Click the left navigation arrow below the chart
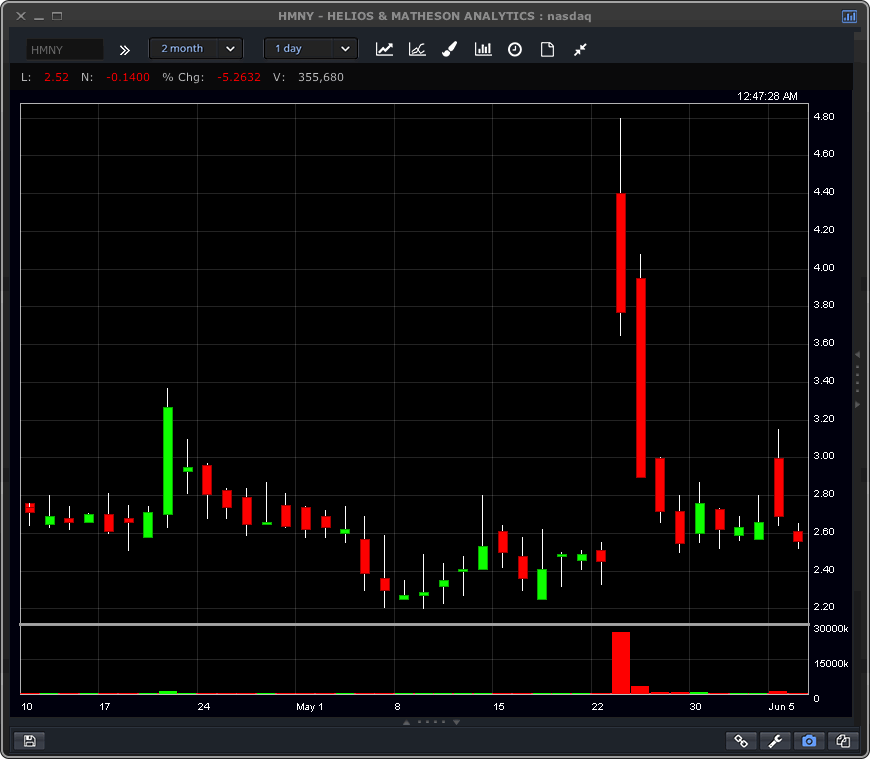 (406, 721)
